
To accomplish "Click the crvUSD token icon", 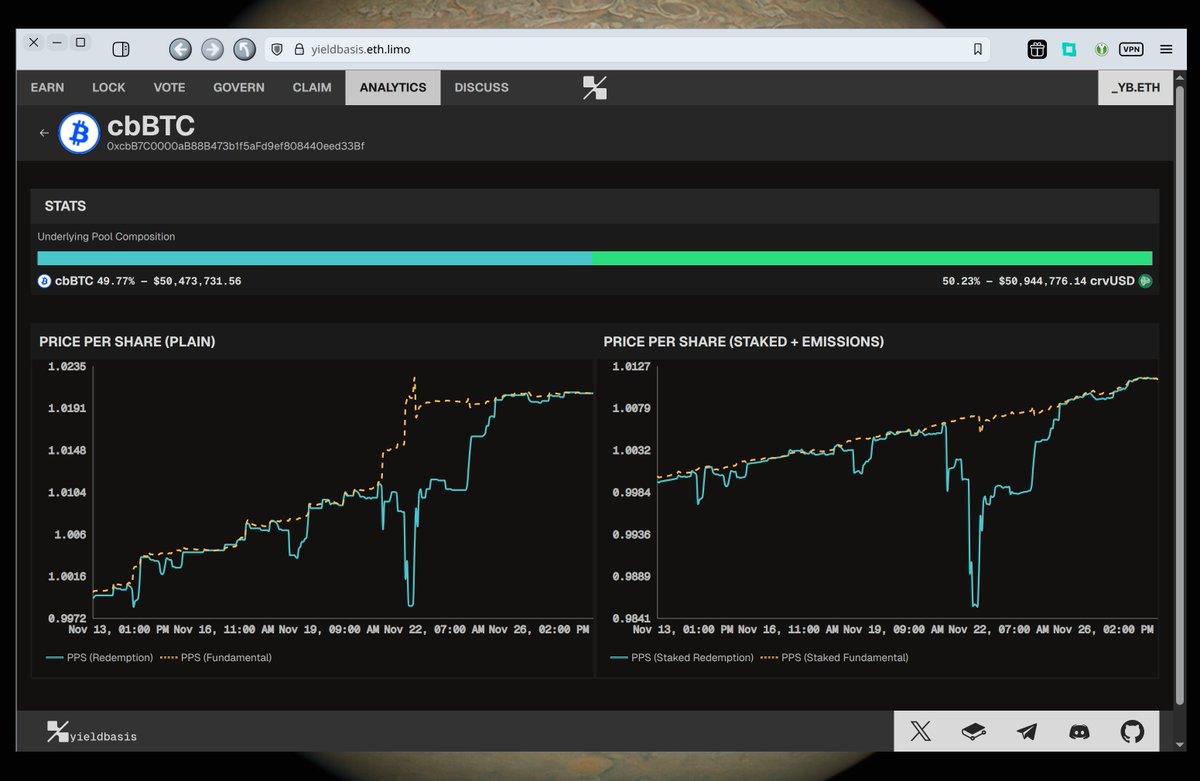I will point(1146,281).
